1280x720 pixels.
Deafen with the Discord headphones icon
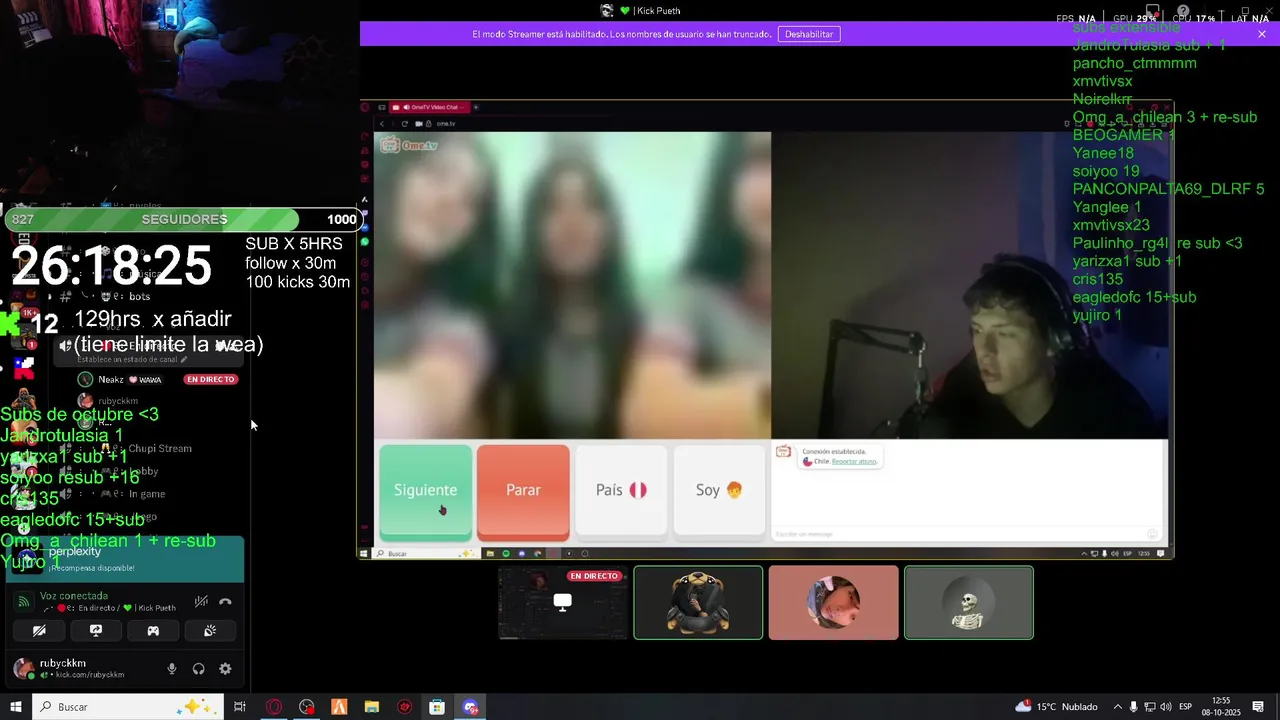coord(198,669)
